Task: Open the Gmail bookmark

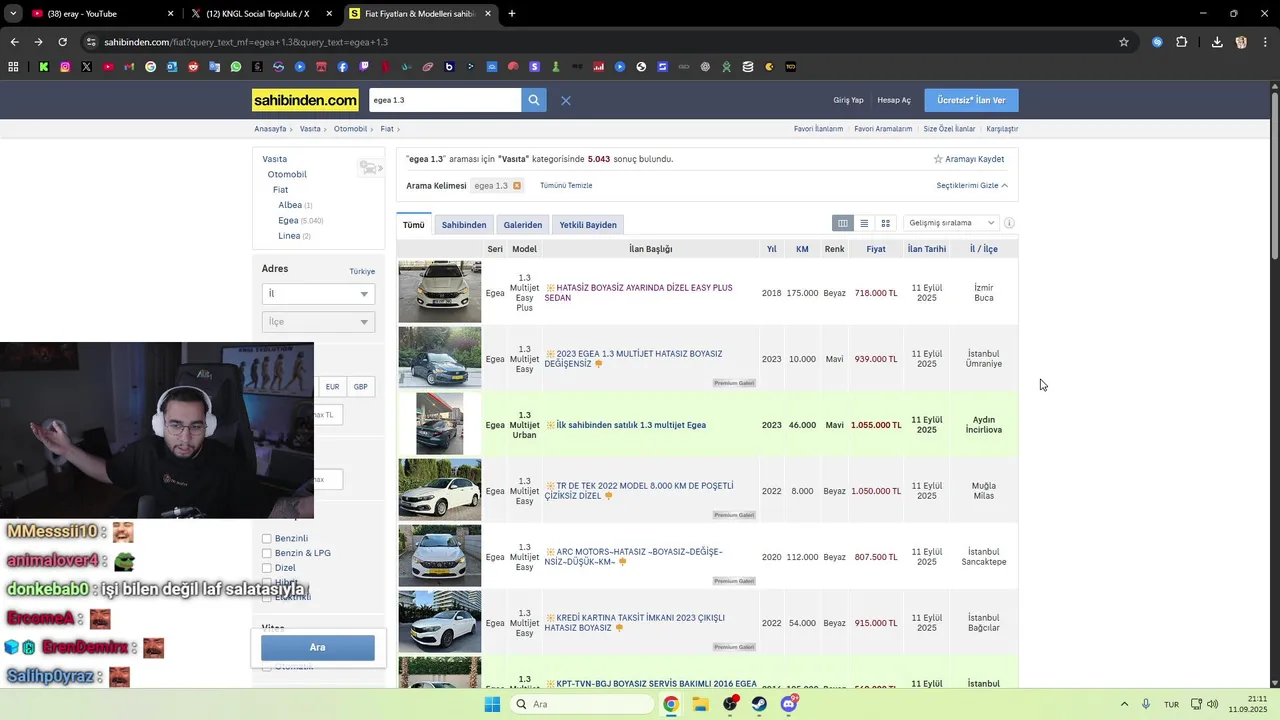Action: tap(129, 67)
